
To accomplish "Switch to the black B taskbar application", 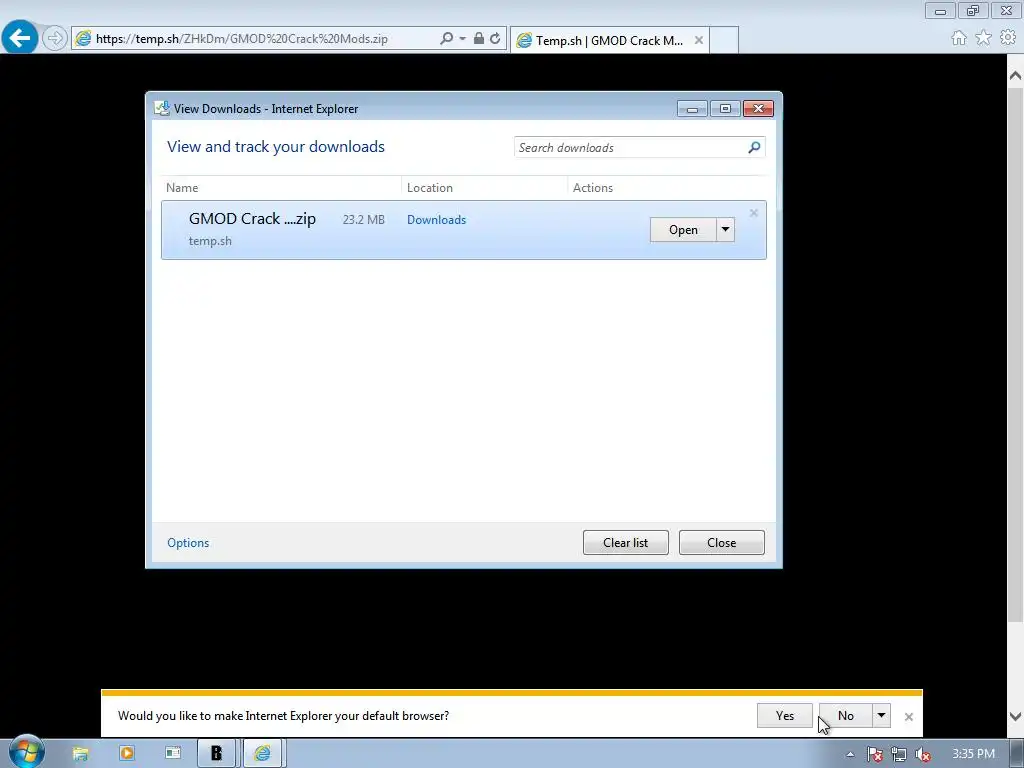I will 216,753.
